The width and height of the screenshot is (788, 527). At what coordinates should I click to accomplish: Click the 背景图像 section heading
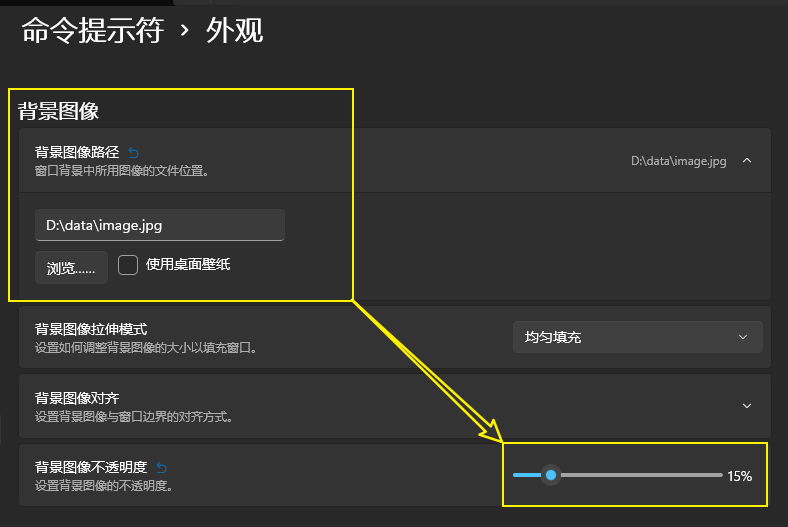(58, 111)
